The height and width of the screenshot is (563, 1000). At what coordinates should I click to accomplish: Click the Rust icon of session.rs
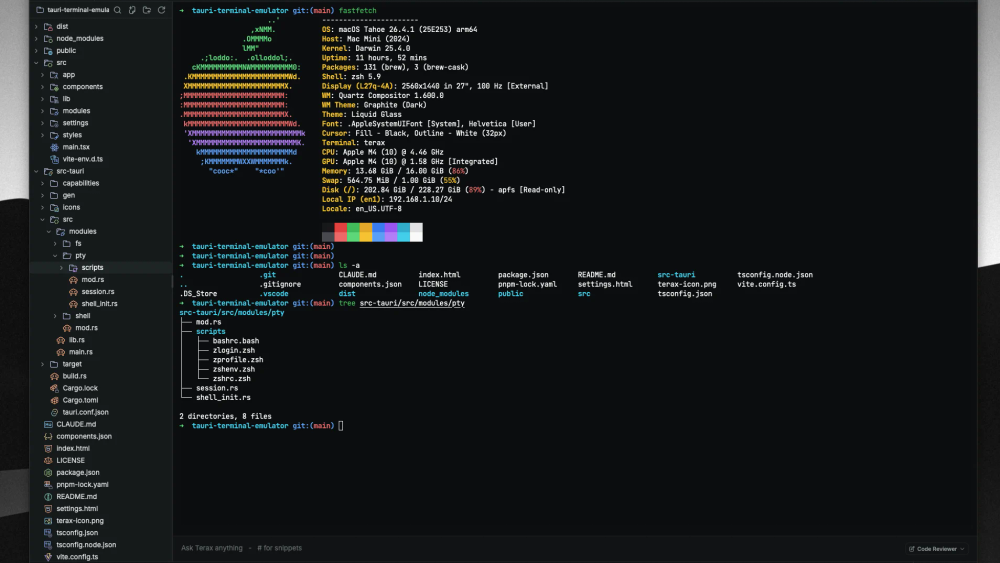[x=73, y=292]
